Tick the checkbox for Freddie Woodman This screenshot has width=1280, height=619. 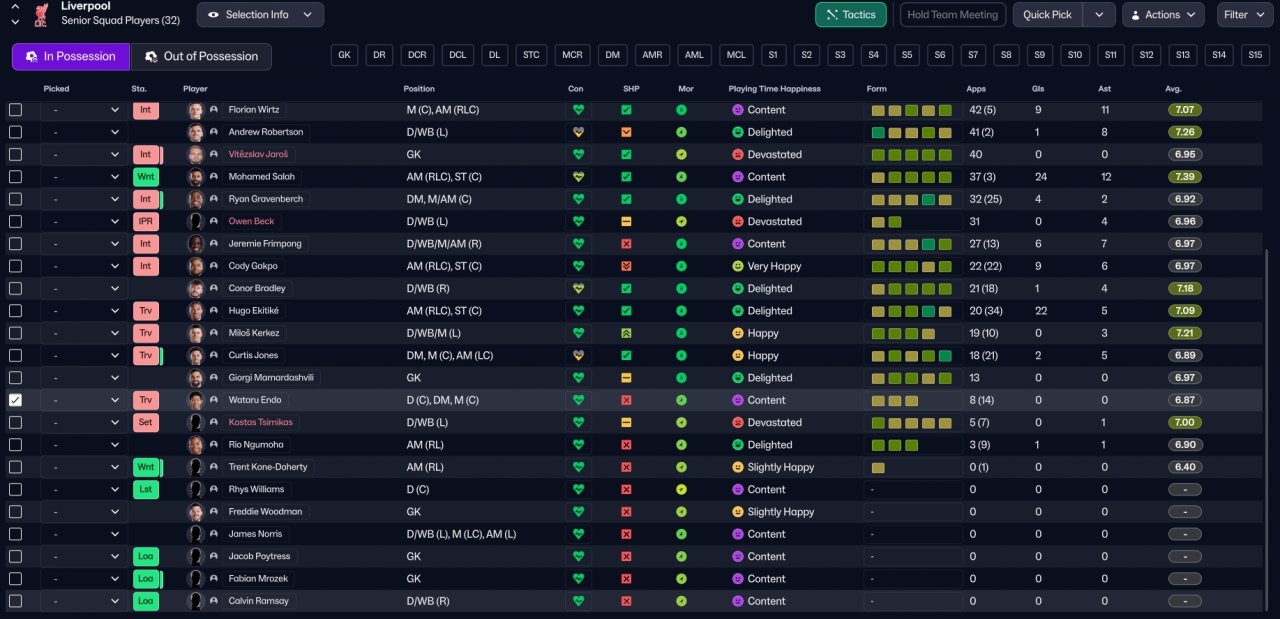tap(15, 512)
